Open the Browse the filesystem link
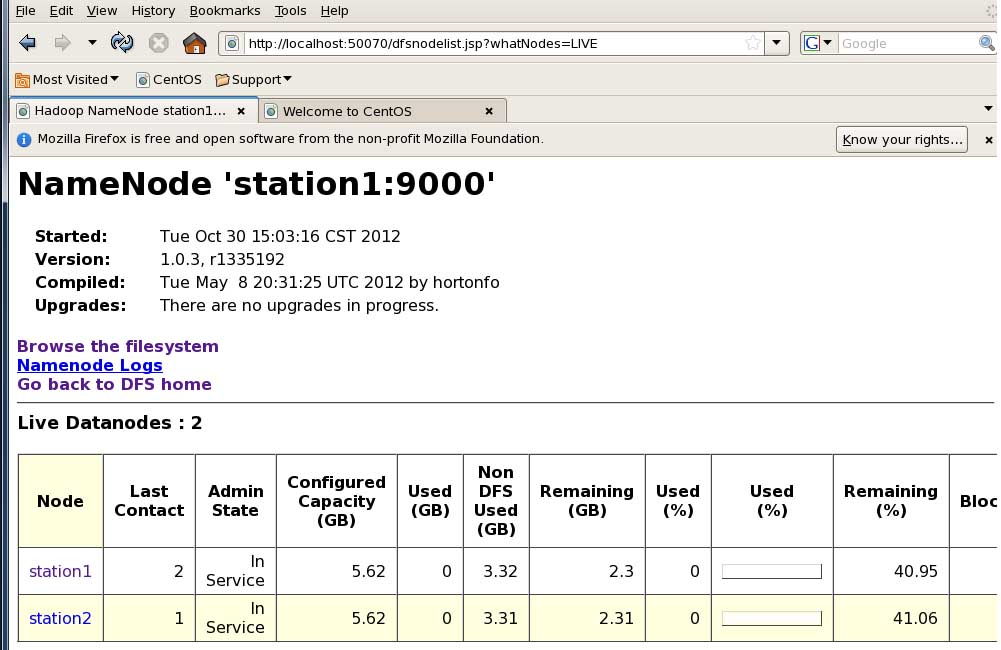The width and height of the screenshot is (1001, 650). pyautogui.click(x=118, y=346)
